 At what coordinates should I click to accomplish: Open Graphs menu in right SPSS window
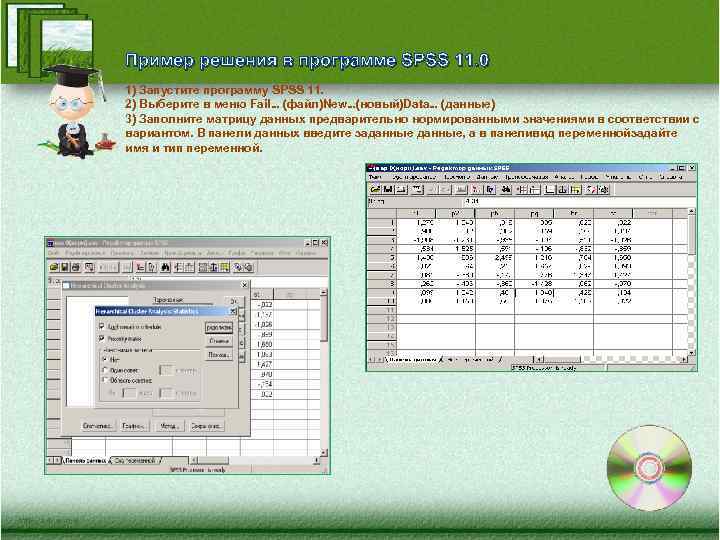(x=589, y=177)
